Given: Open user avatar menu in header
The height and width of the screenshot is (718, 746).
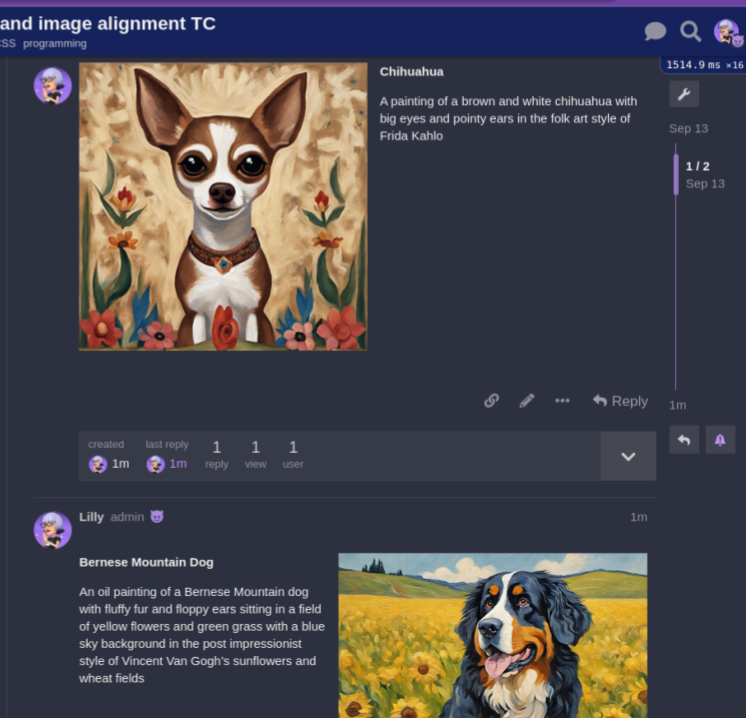Looking at the screenshot, I should pos(727,32).
